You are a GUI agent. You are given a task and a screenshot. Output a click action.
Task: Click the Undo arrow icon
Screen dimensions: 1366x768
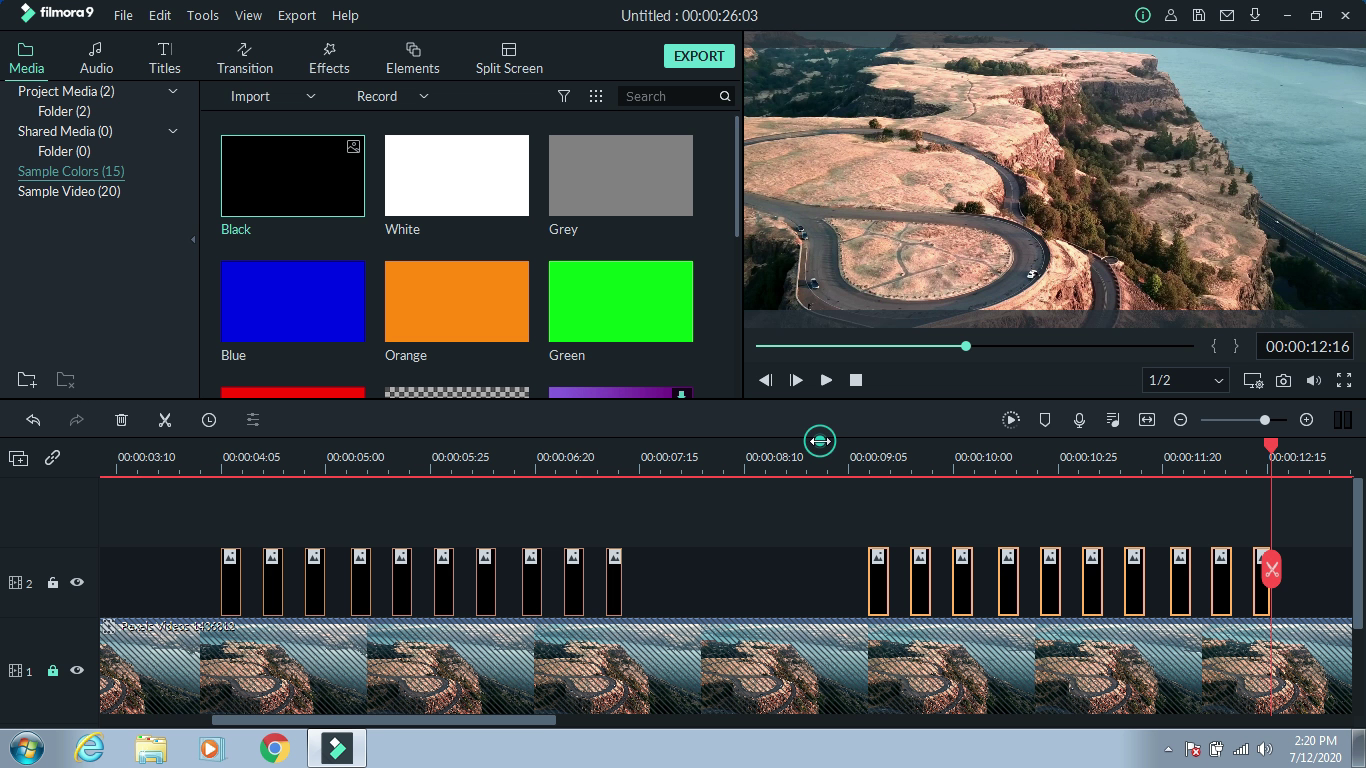[35, 420]
